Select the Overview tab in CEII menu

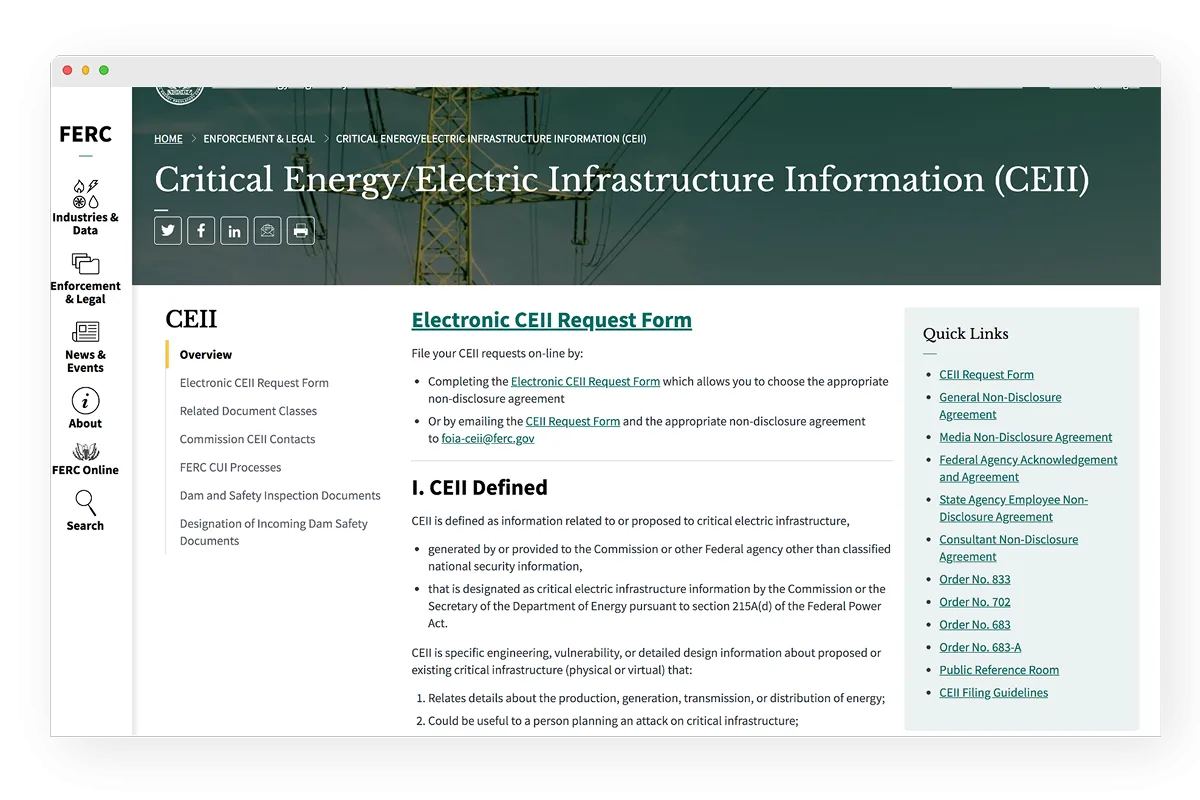204,354
